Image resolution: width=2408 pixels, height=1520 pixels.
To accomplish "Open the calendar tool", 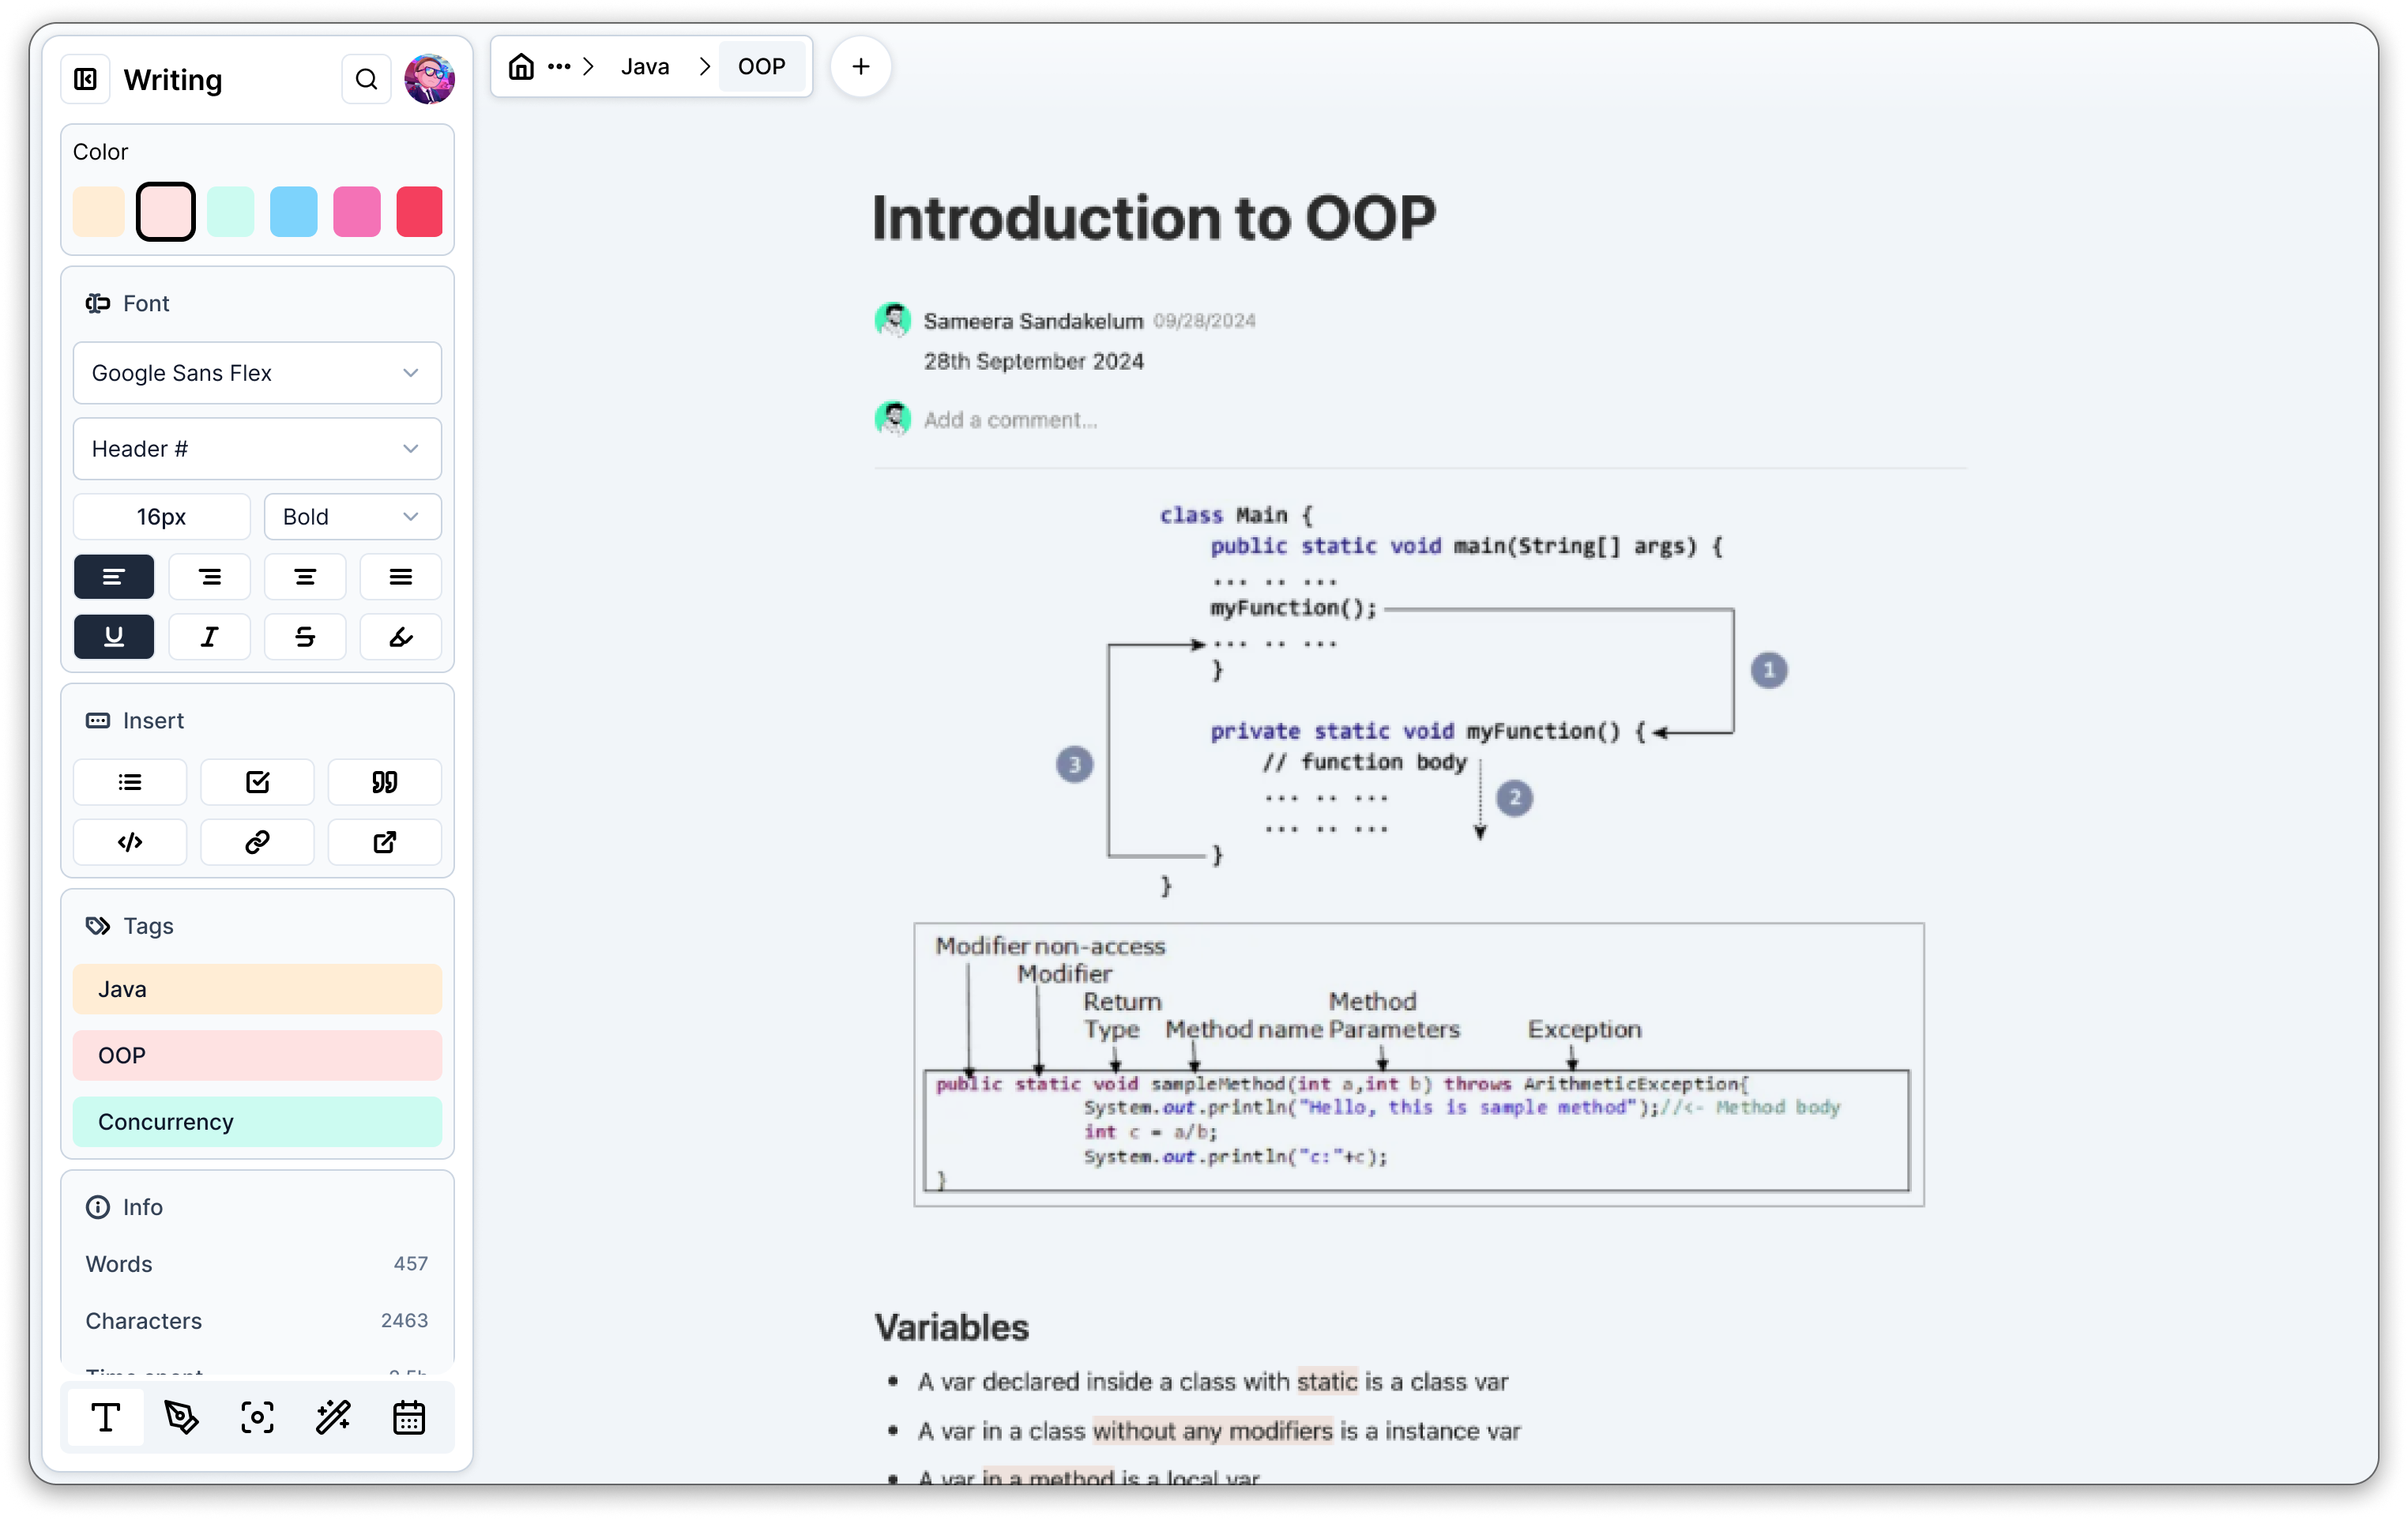I will point(409,1417).
